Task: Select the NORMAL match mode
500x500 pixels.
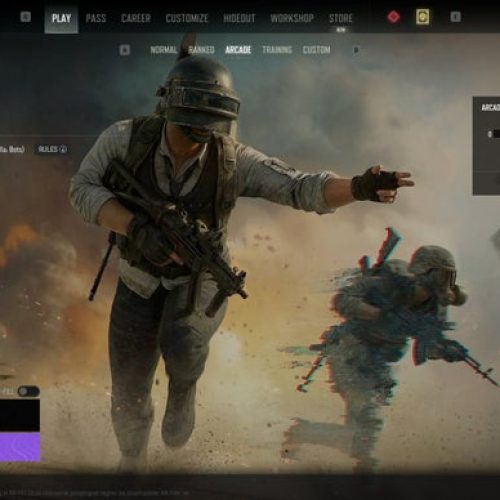Action: (163, 50)
